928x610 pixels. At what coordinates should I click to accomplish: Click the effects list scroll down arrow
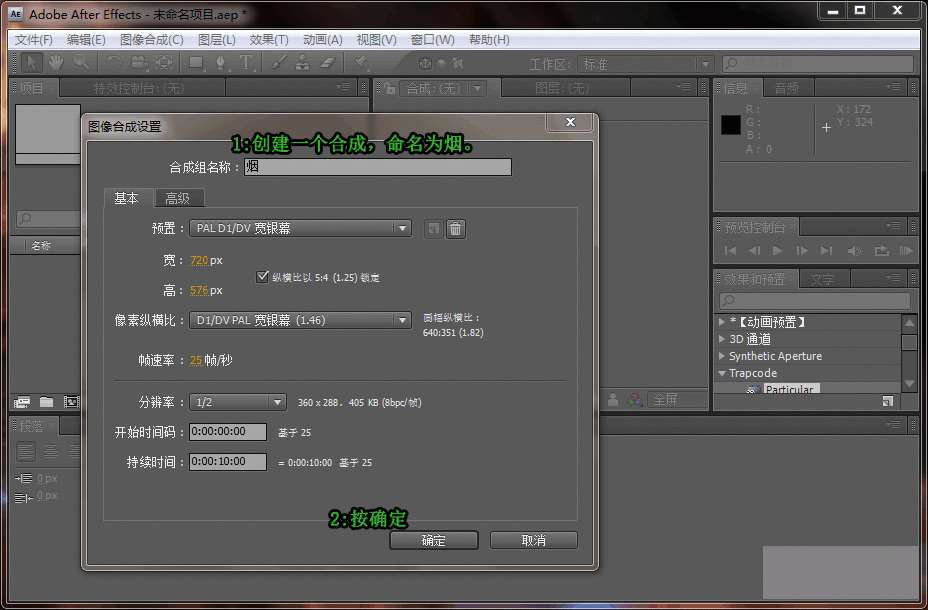pos(910,384)
